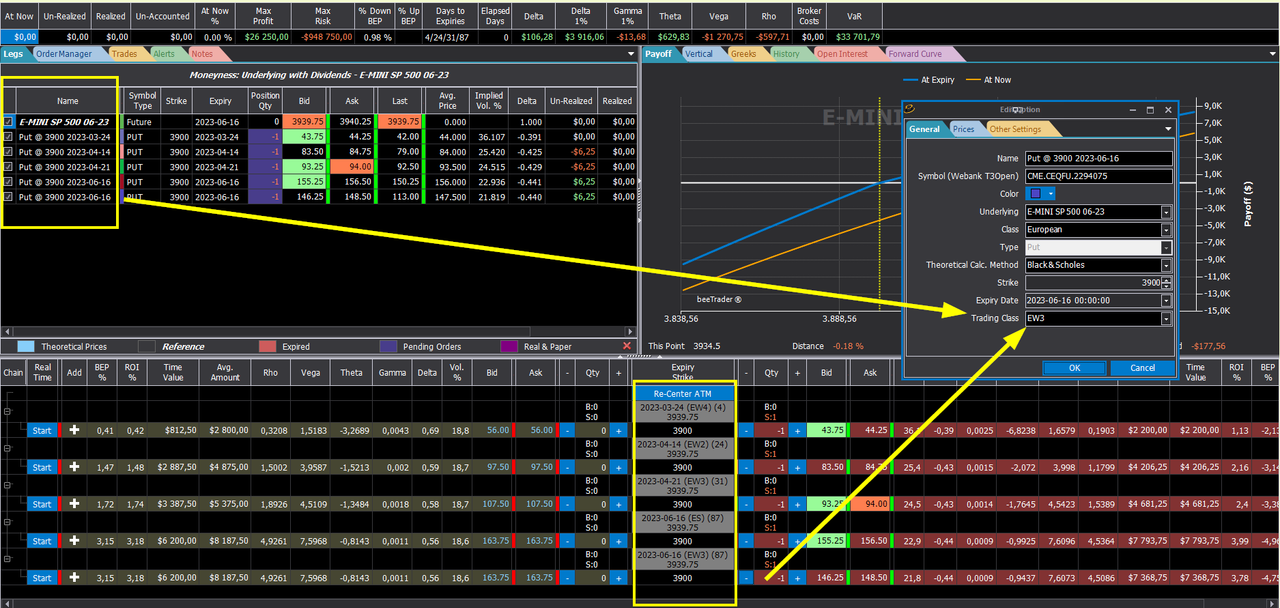1280x608 pixels.
Task: Close the legend bar with red X
Action: click(x=627, y=346)
